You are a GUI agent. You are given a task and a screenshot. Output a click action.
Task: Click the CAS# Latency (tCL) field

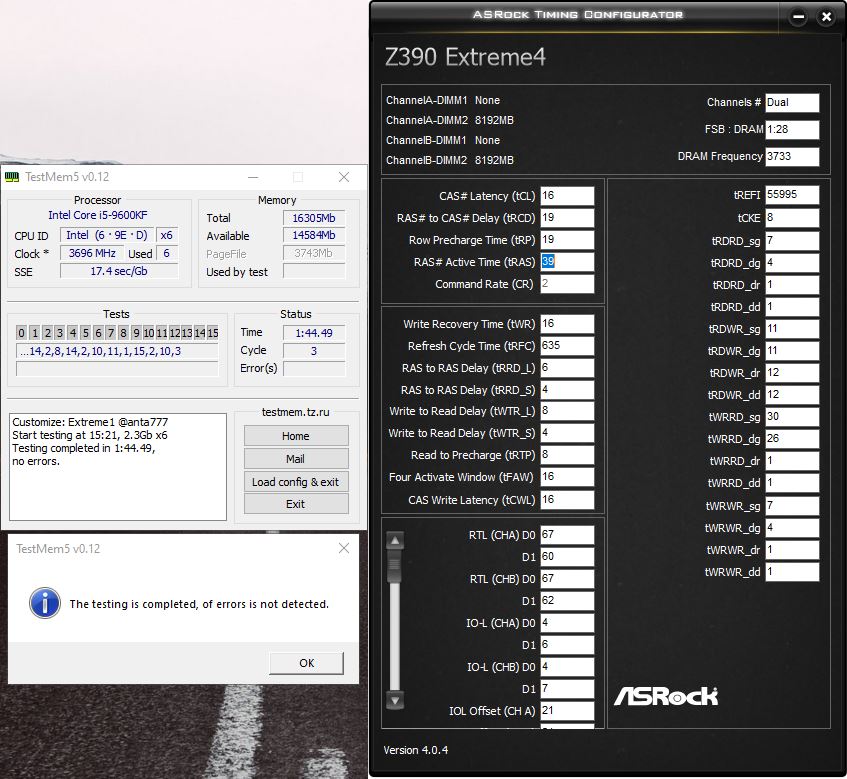click(567, 196)
